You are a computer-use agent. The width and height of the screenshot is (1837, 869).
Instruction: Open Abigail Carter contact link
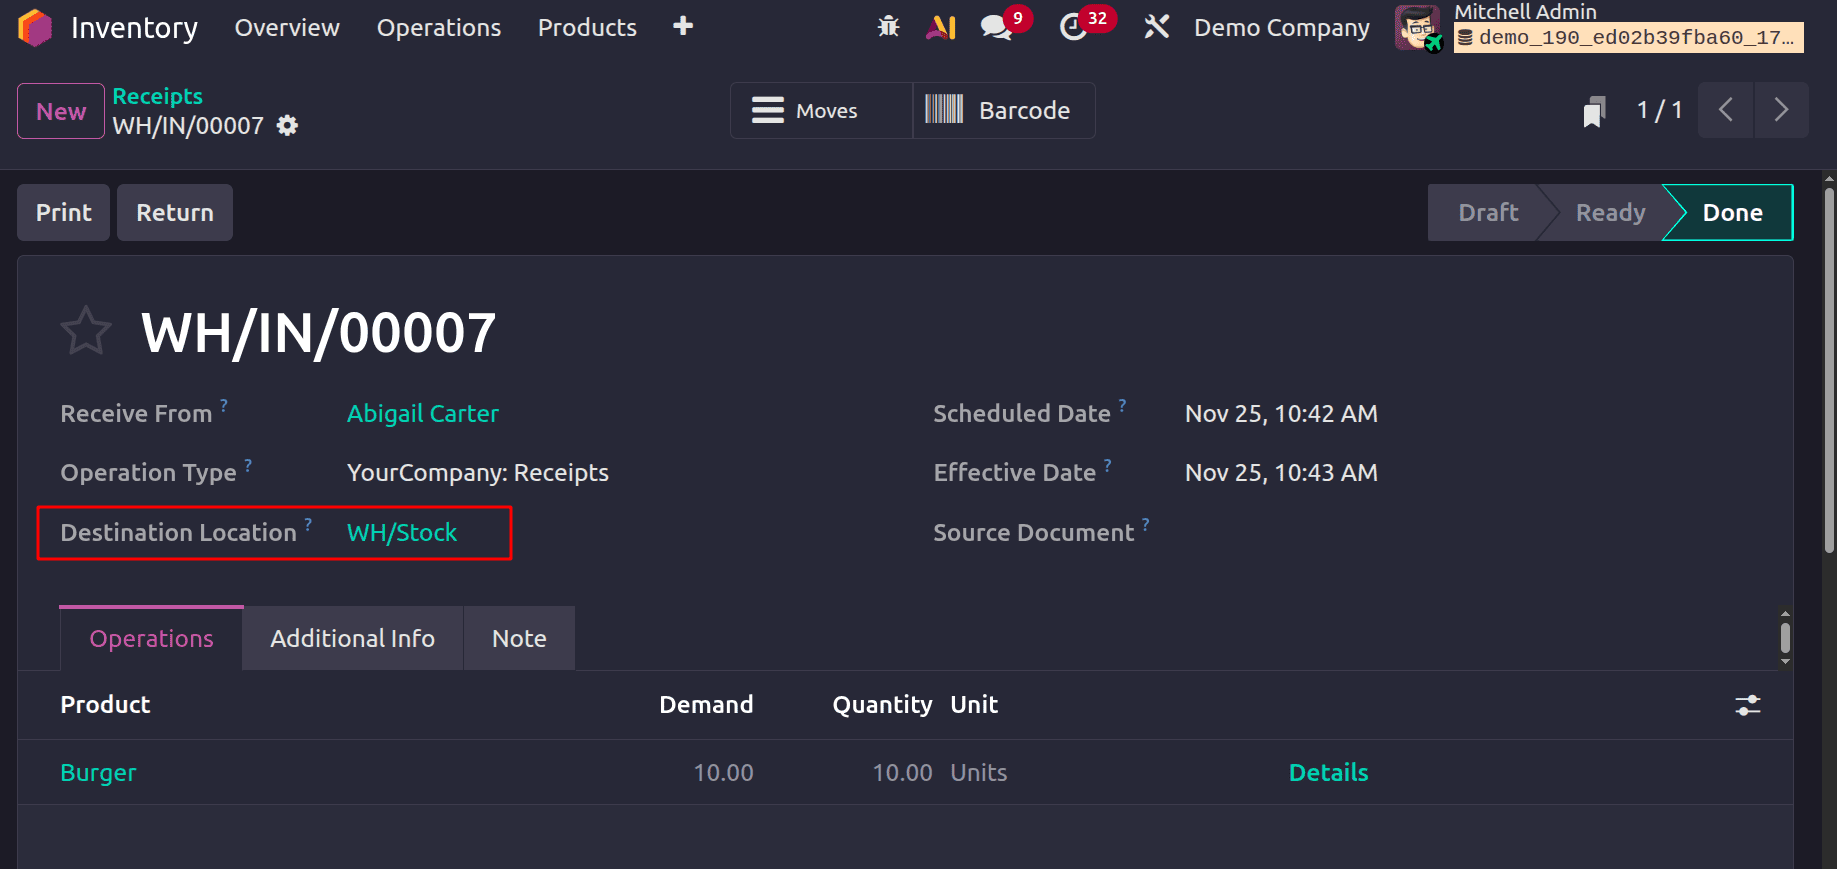coord(423,413)
